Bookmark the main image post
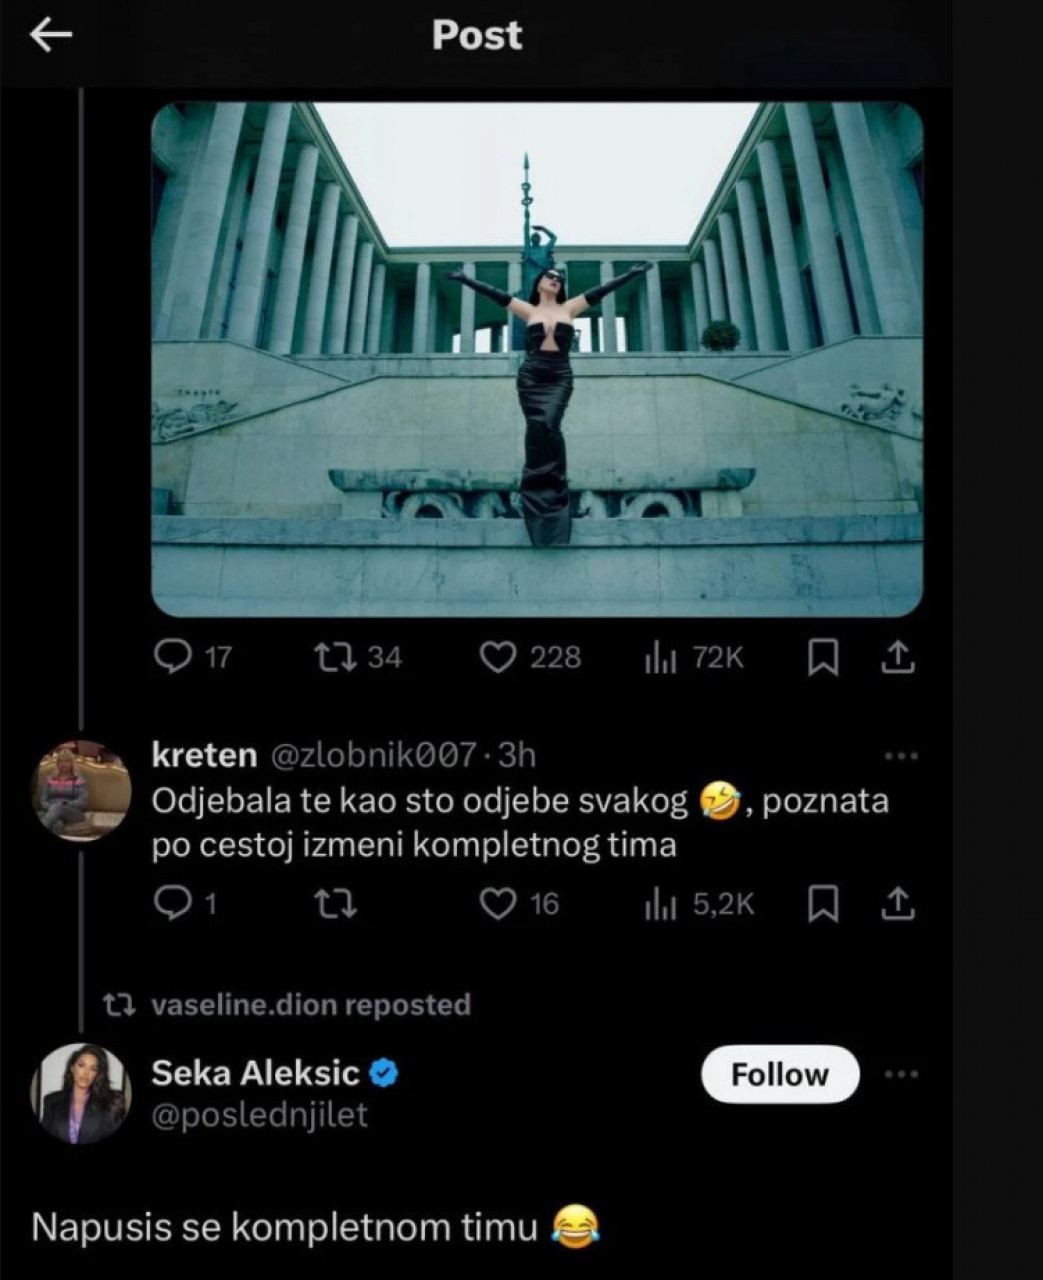Screen dimensions: 1043x1280 click(822, 657)
